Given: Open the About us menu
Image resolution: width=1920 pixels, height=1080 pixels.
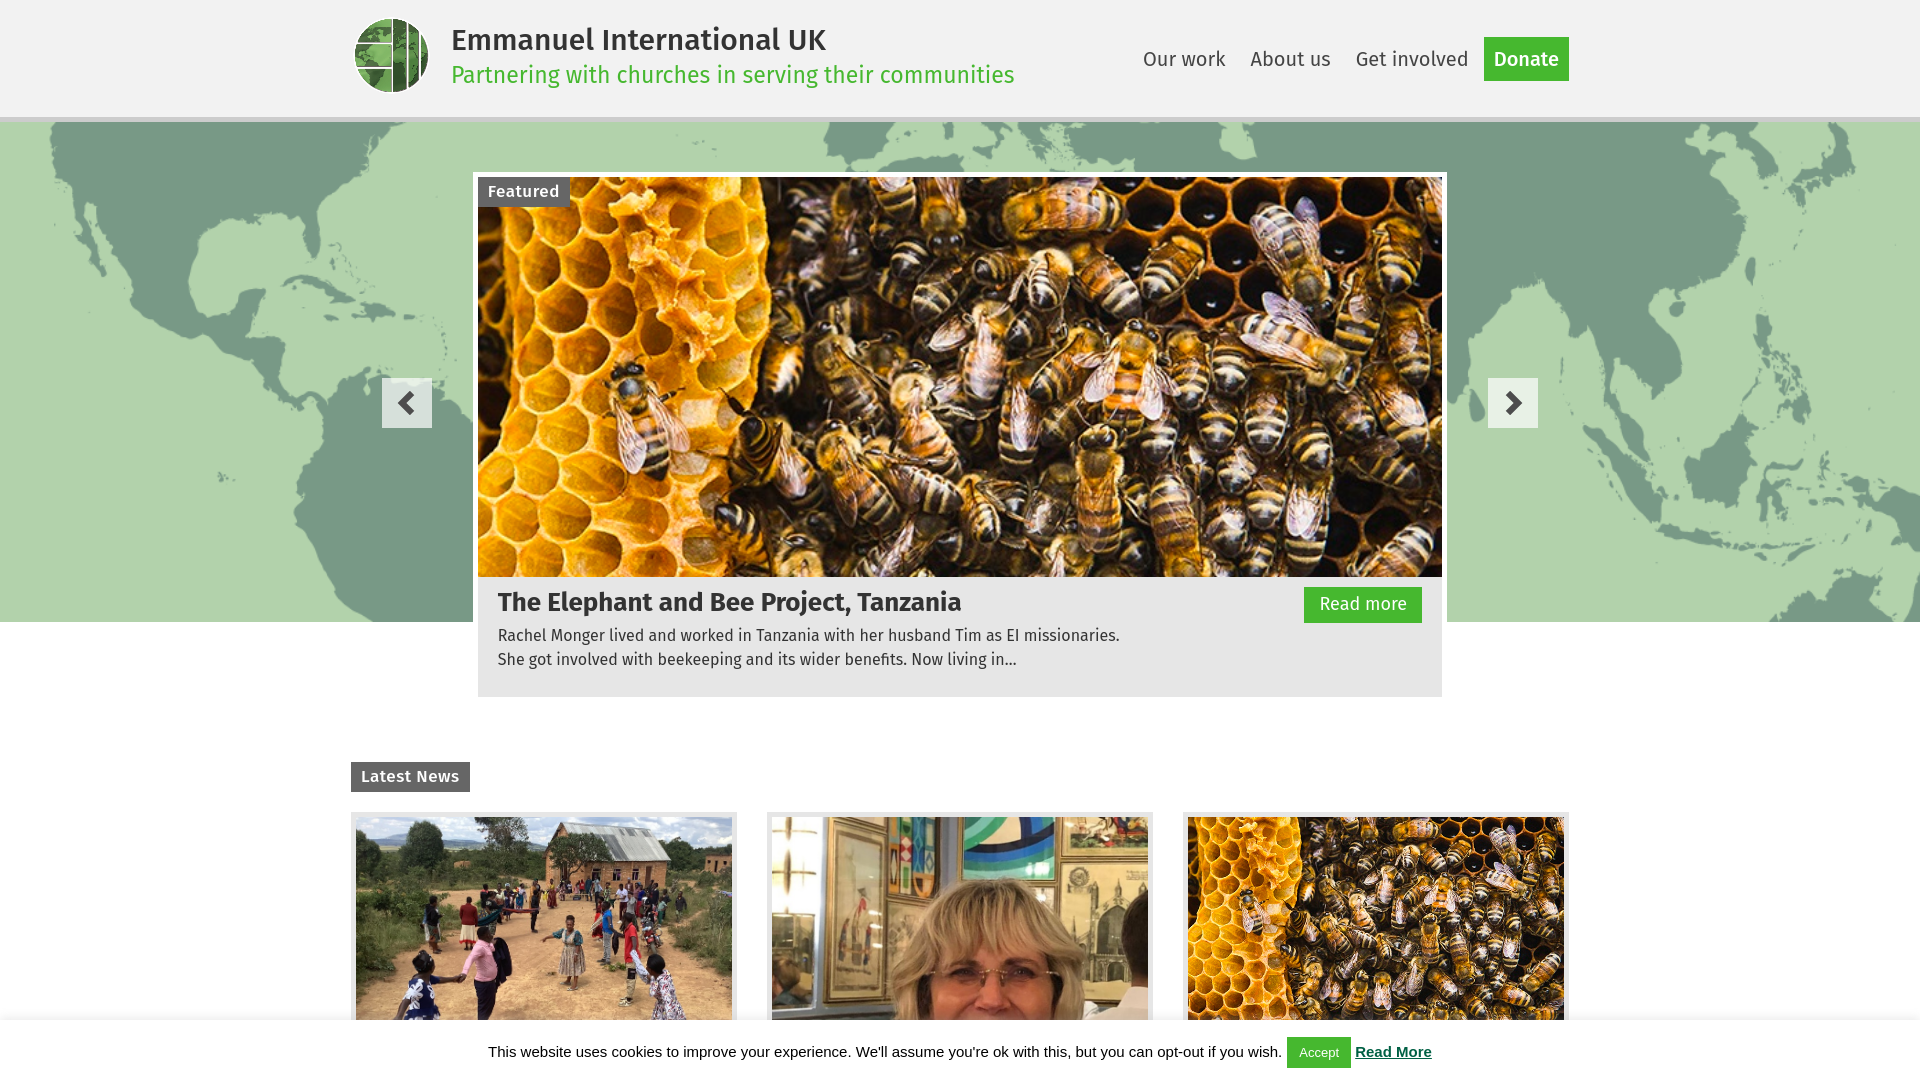Looking at the screenshot, I should click(1290, 59).
